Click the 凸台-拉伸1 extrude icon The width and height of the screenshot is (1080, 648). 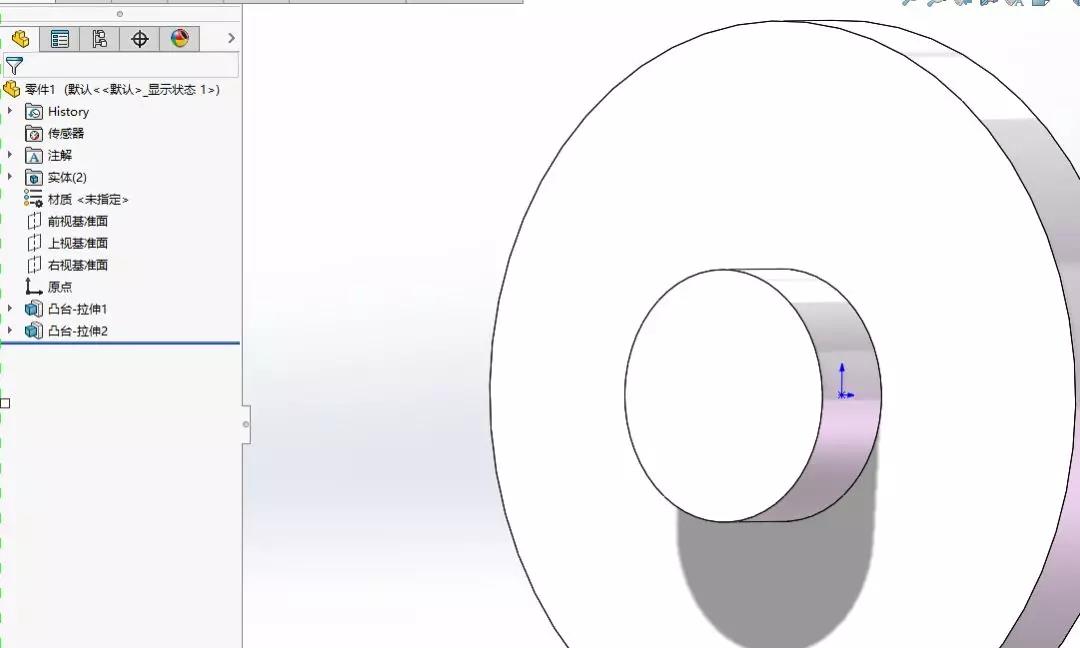pyautogui.click(x=34, y=309)
